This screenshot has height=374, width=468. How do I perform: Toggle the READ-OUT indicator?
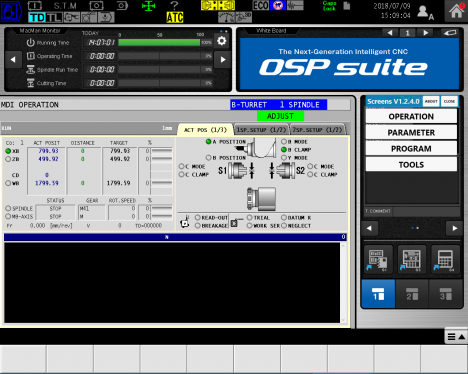click(x=198, y=218)
